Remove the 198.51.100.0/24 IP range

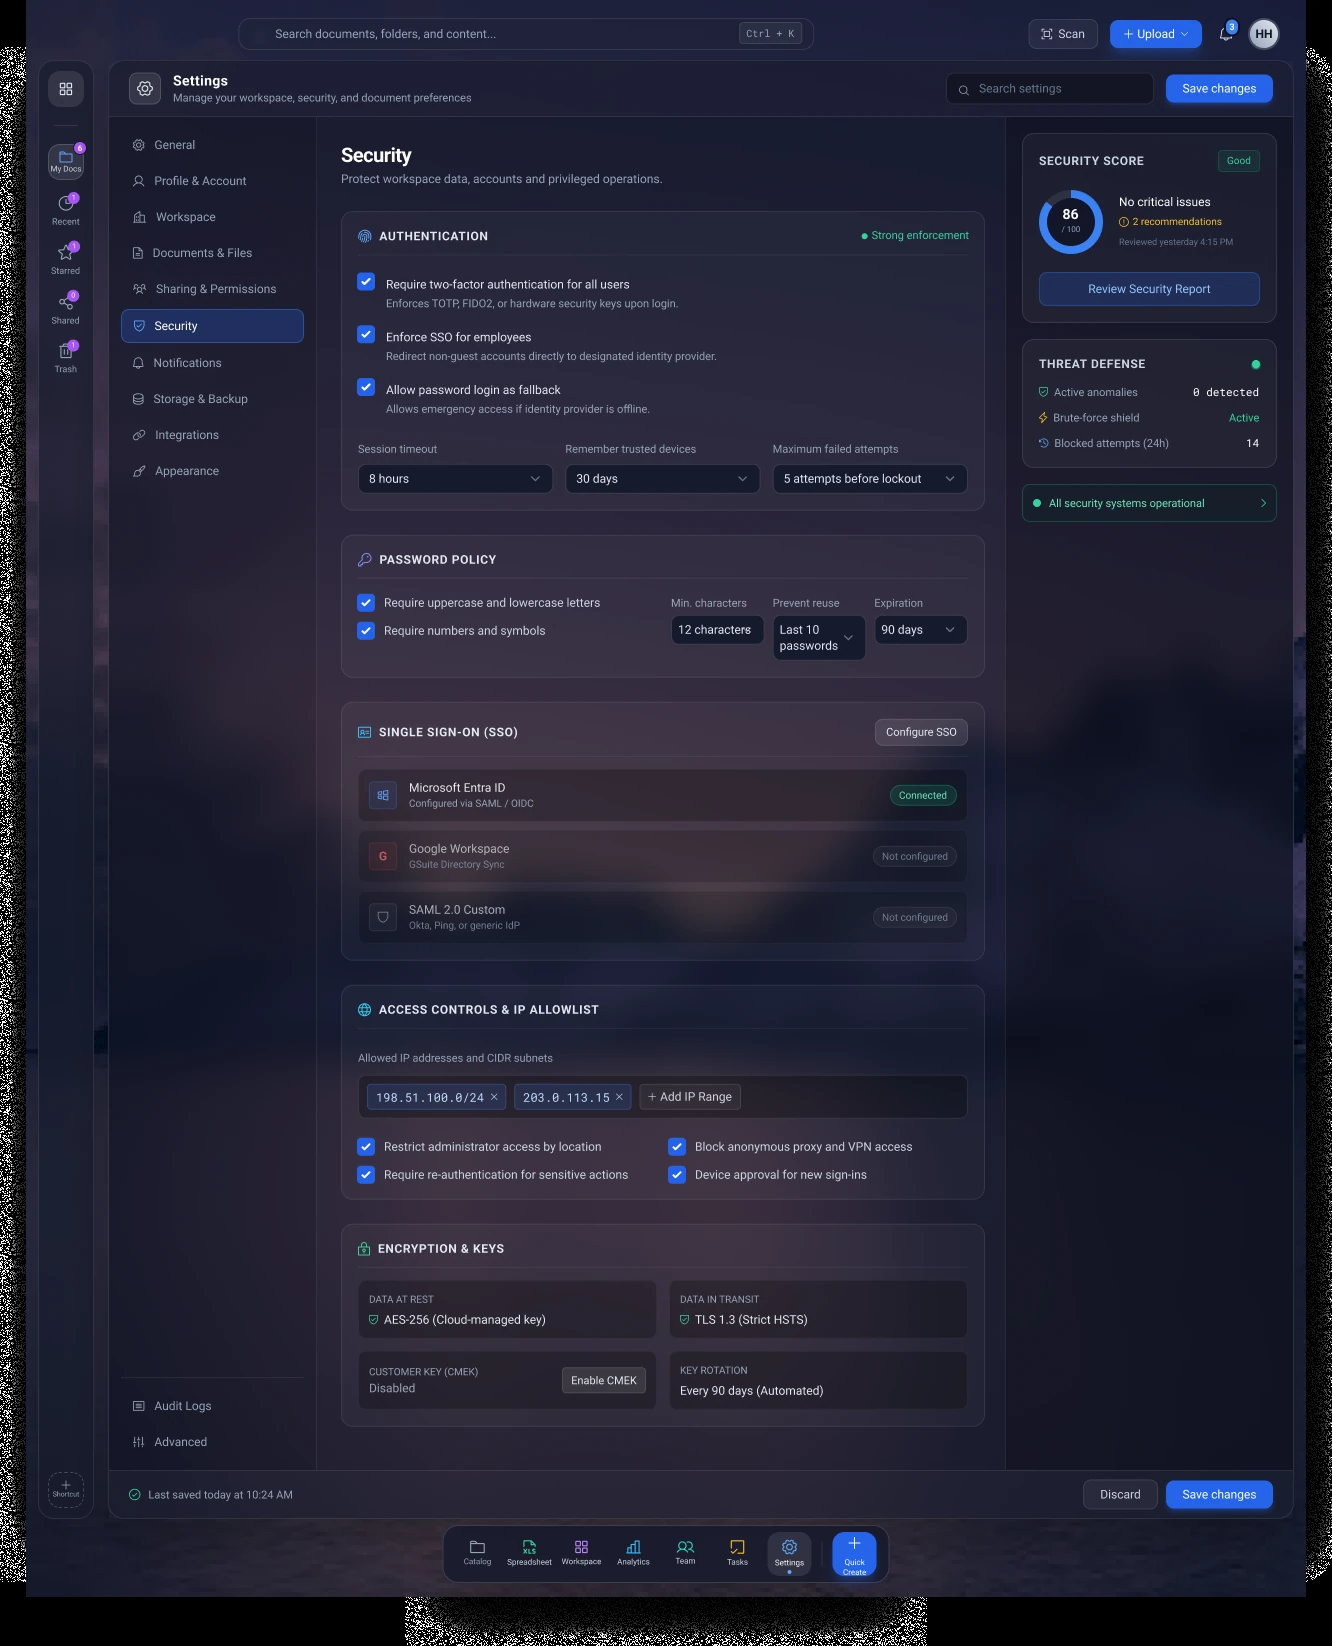point(494,1097)
